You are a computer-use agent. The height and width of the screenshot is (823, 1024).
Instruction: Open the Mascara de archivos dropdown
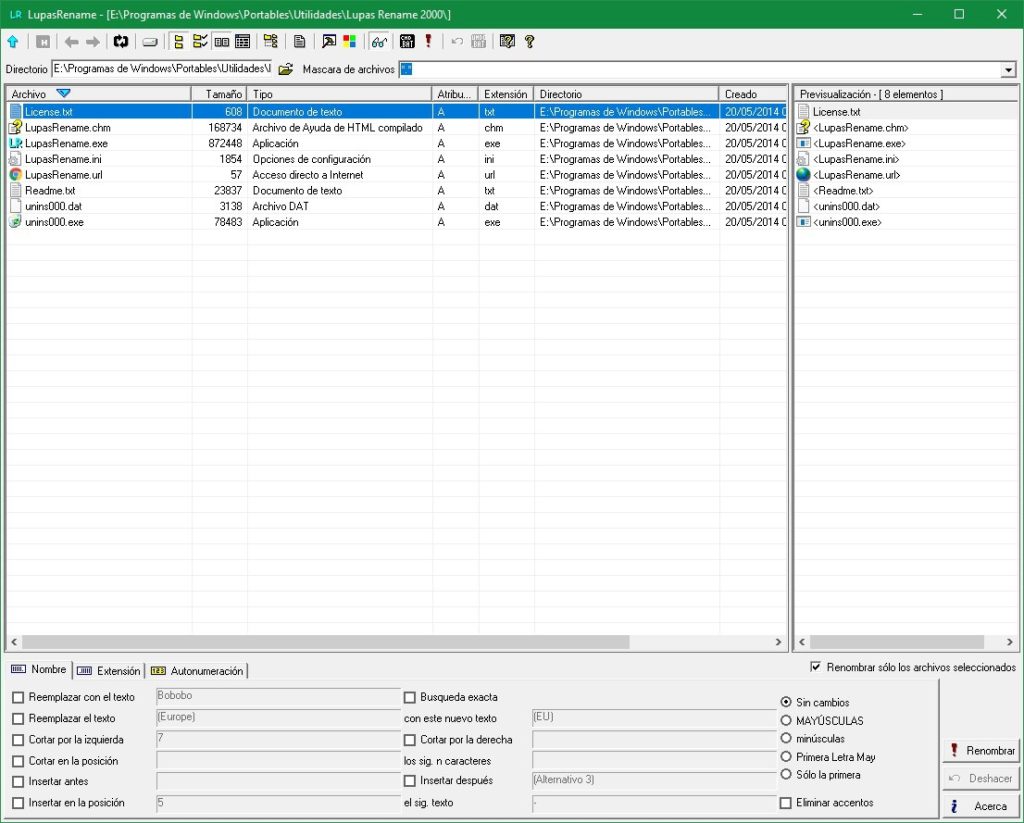click(1008, 70)
